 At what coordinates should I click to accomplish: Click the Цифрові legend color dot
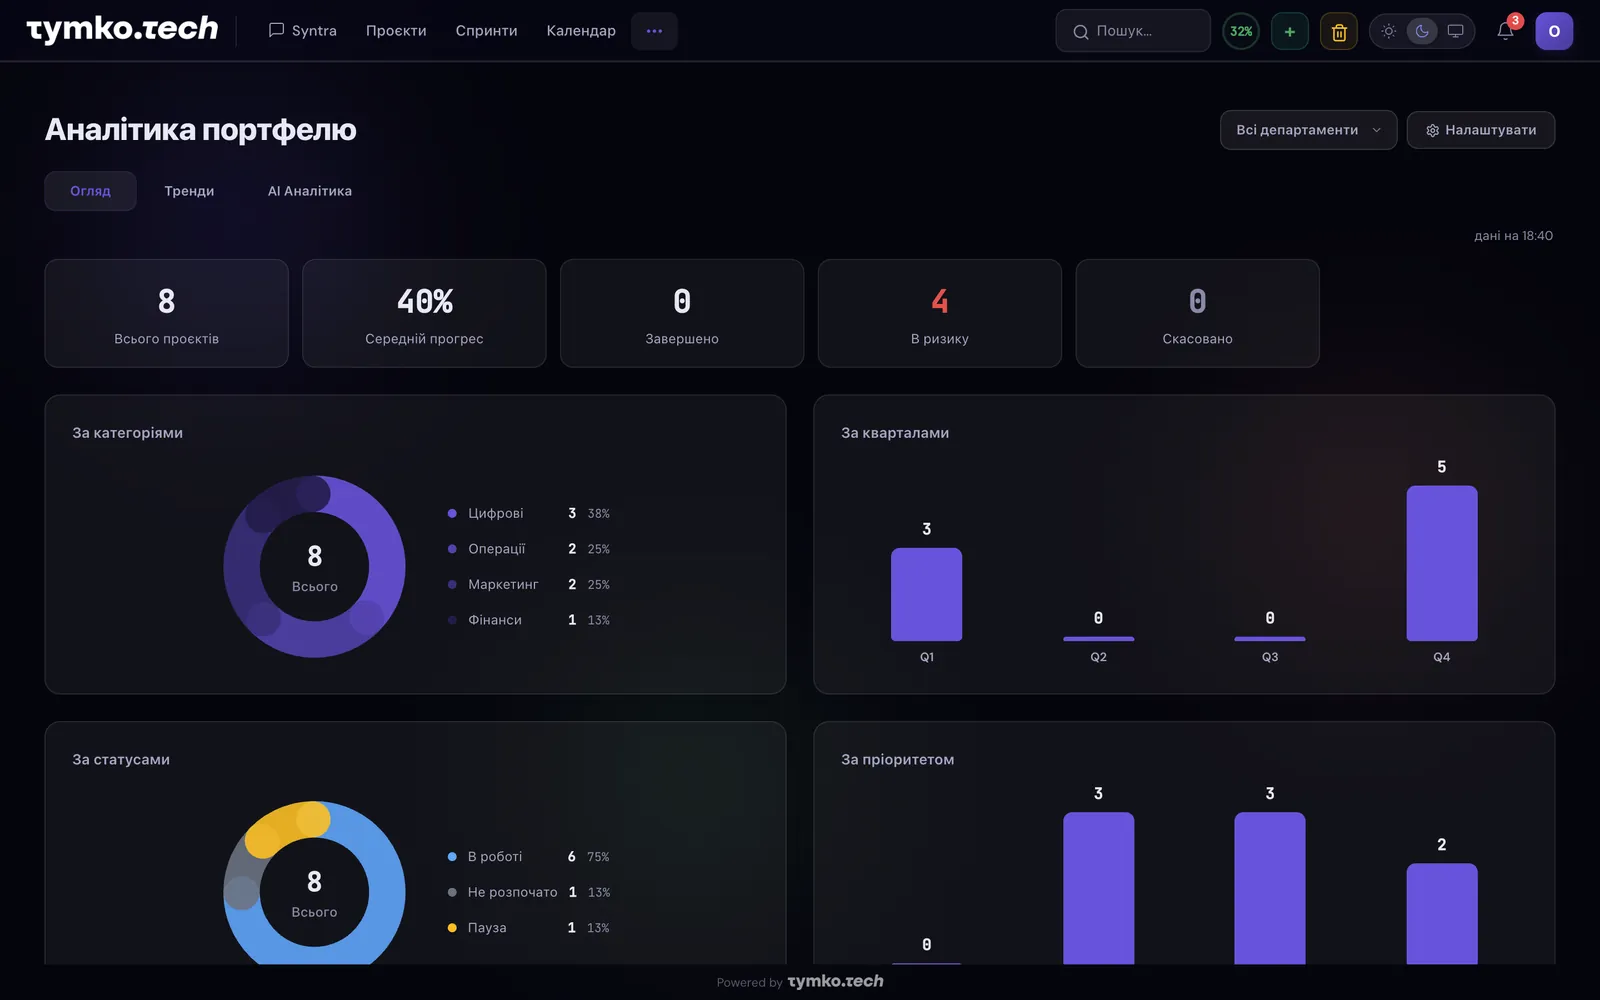tap(452, 513)
